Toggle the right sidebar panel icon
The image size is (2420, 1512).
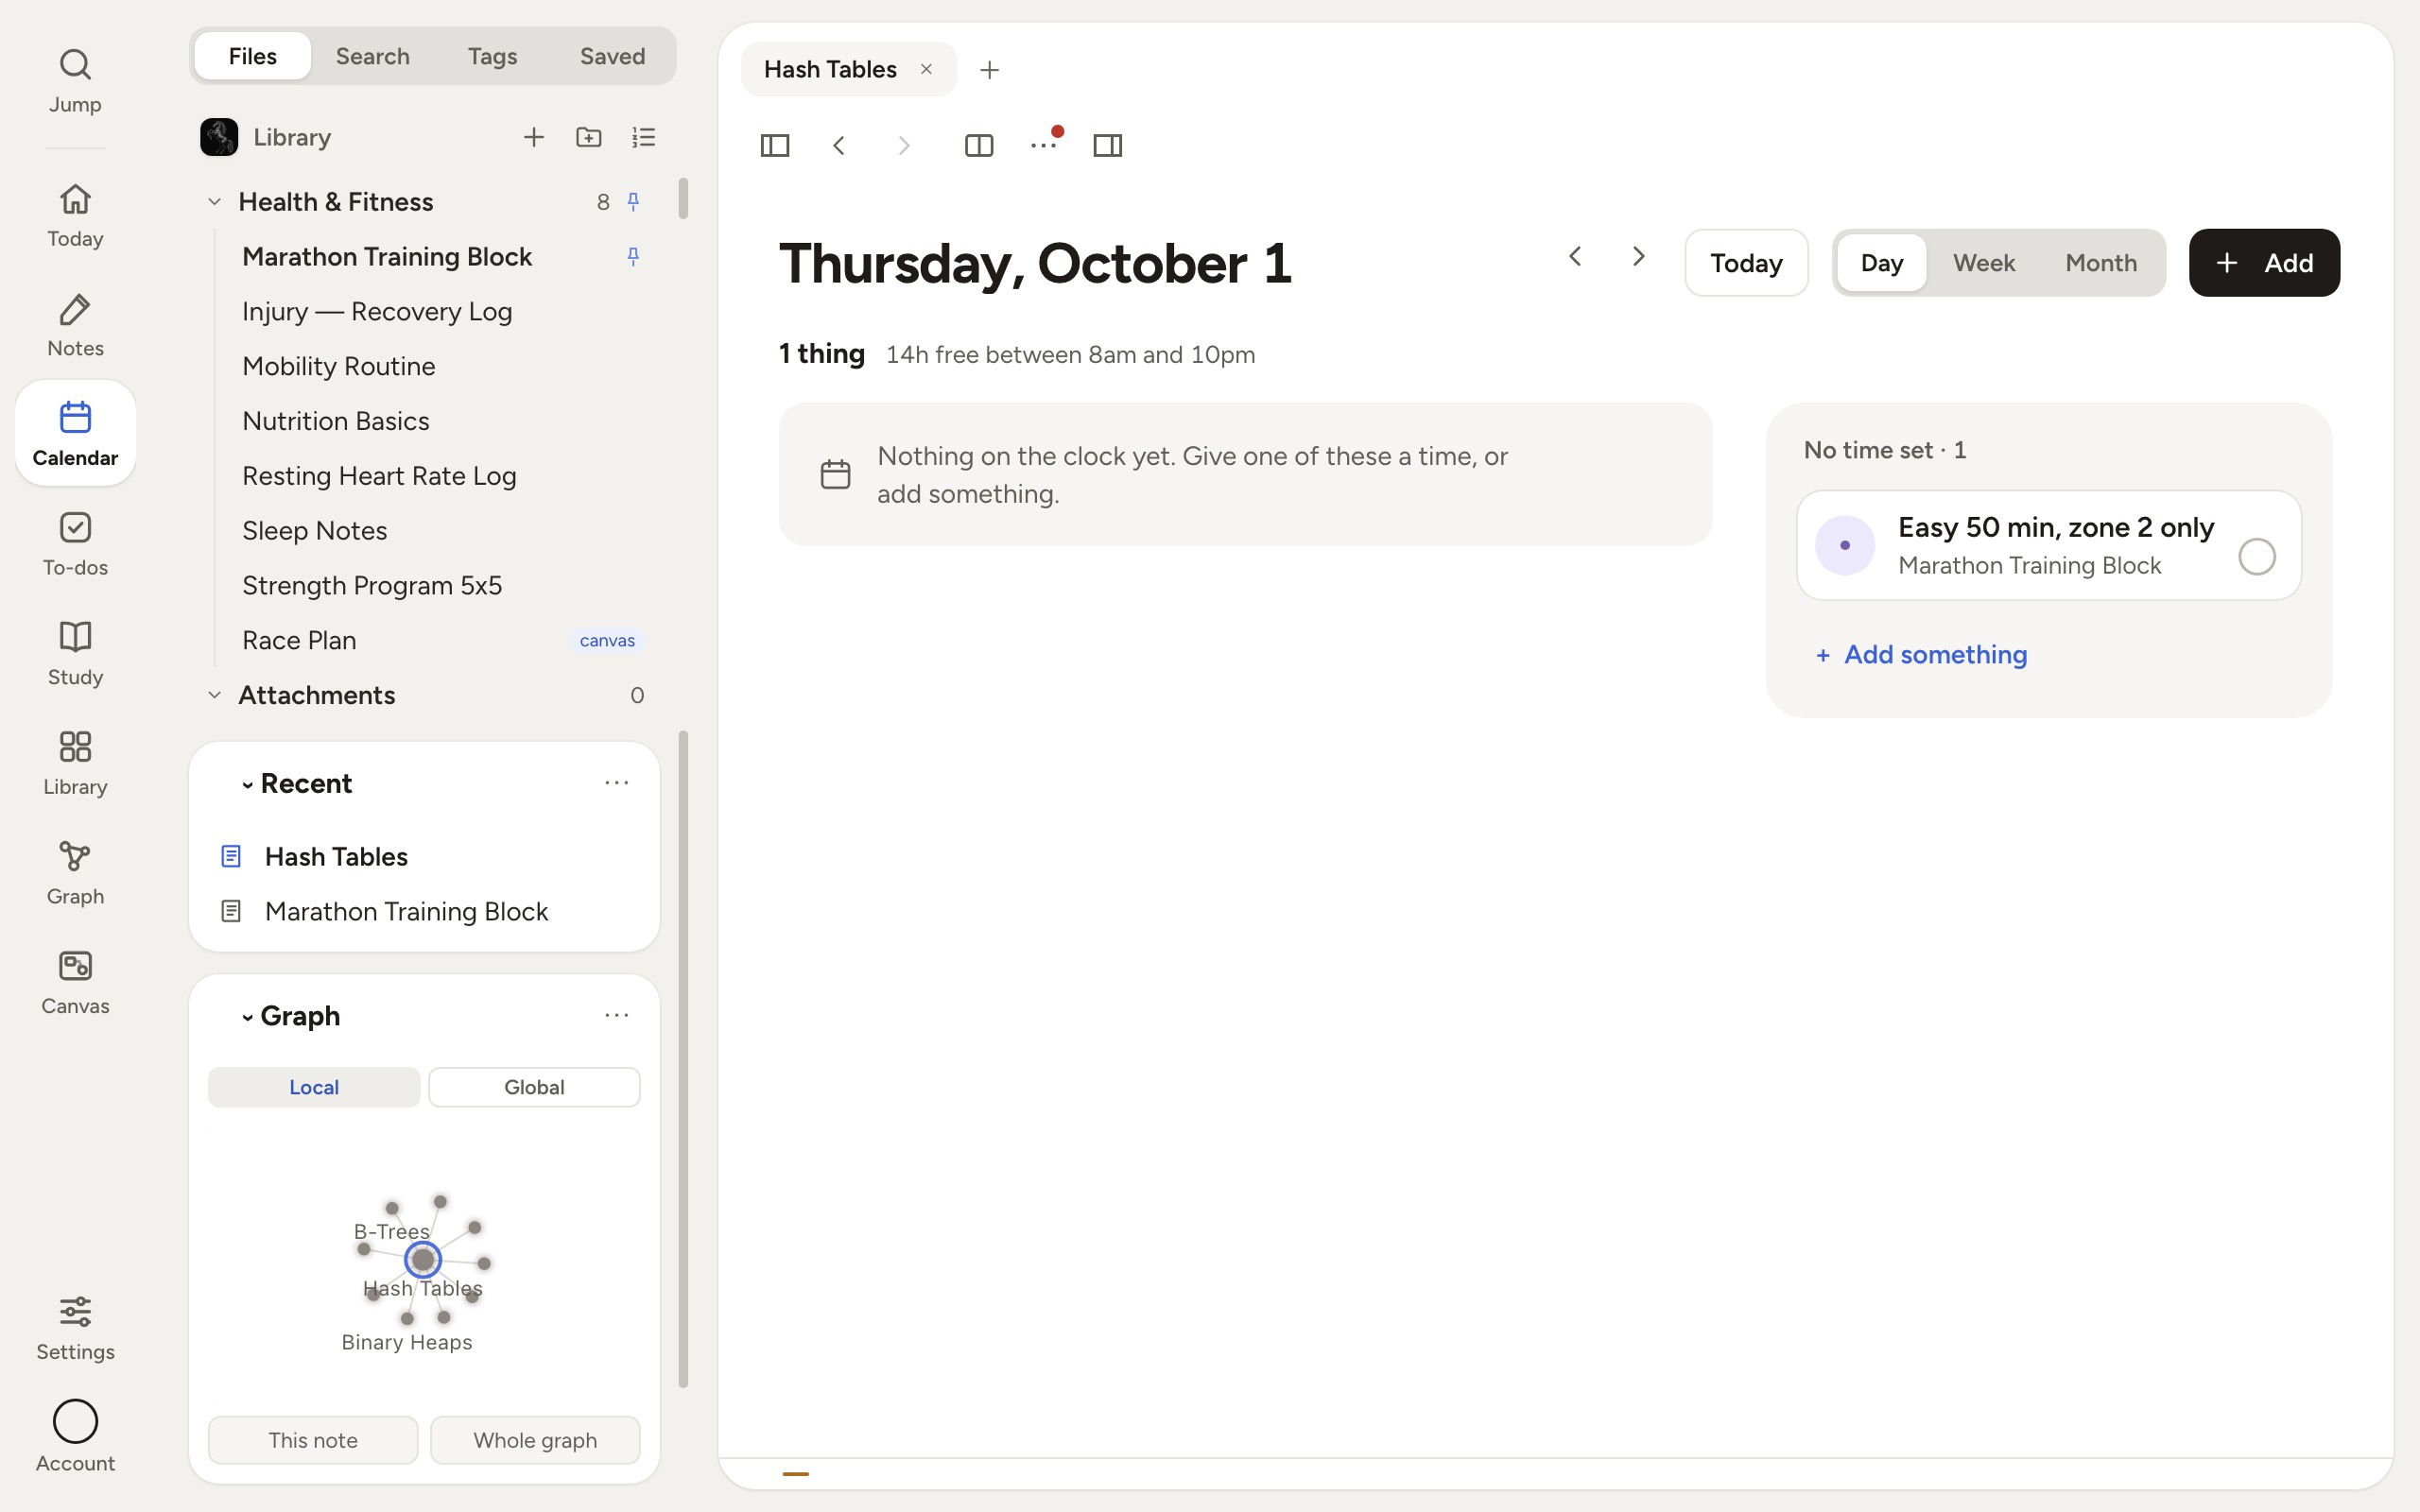1108,146
